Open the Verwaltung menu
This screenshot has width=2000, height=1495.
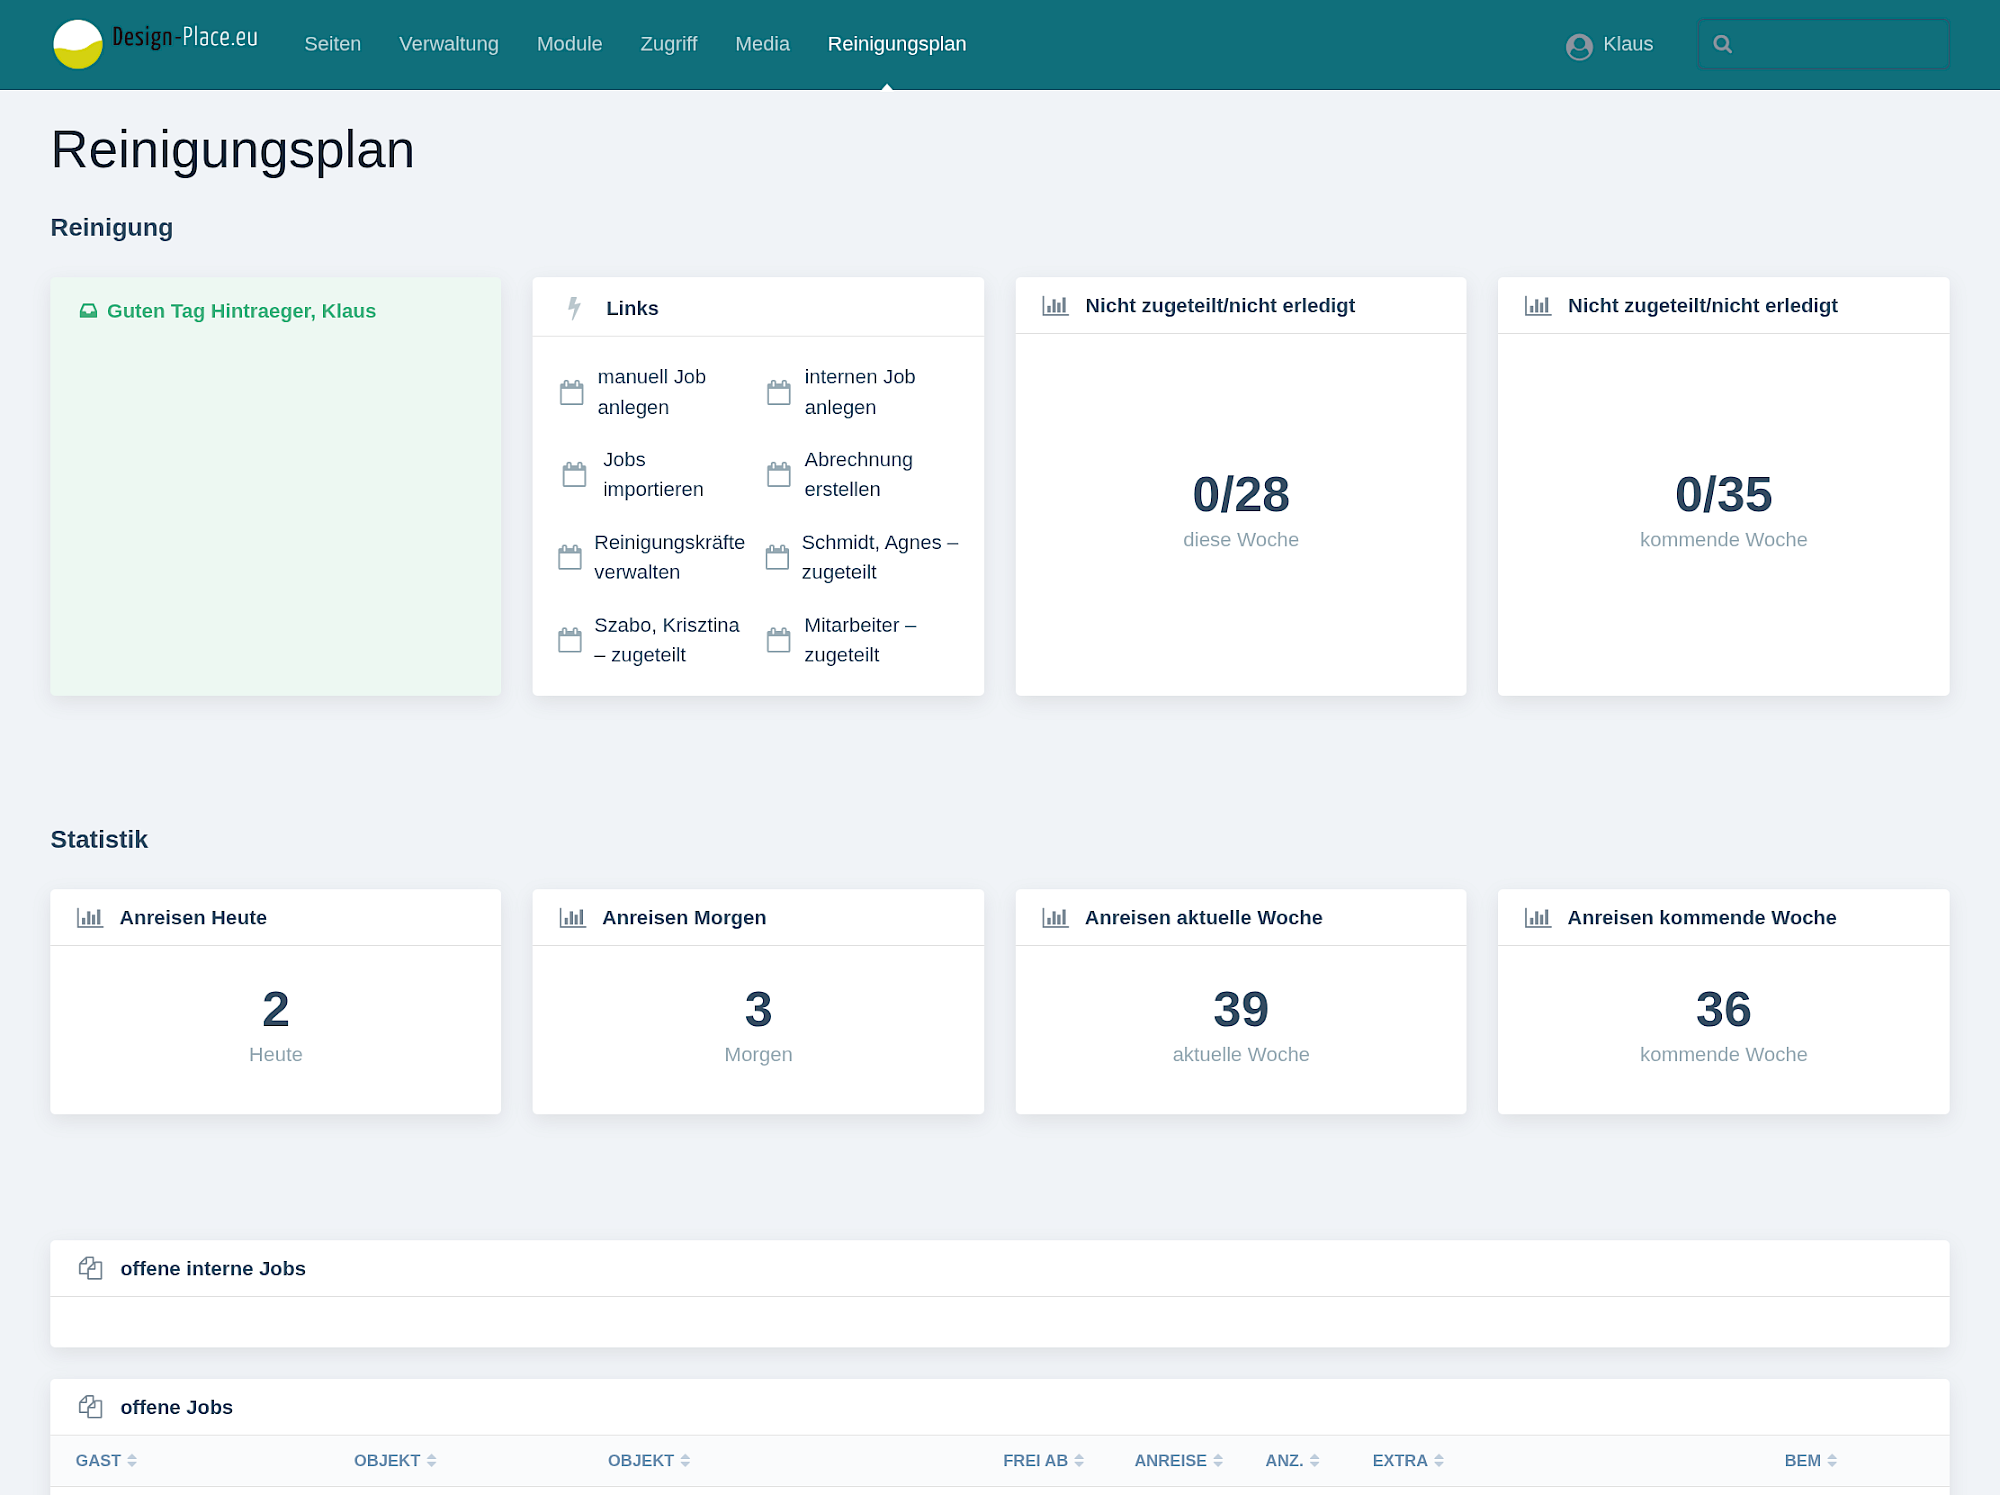448,44
